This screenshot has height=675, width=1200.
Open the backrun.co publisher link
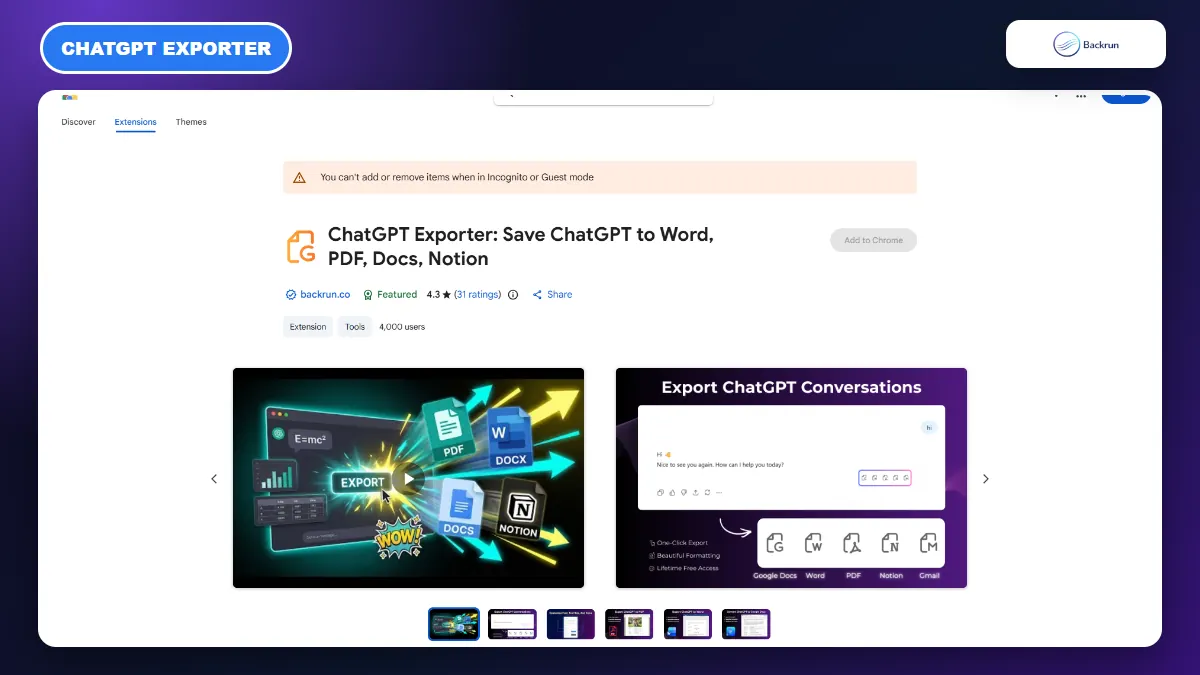[325, 295]
